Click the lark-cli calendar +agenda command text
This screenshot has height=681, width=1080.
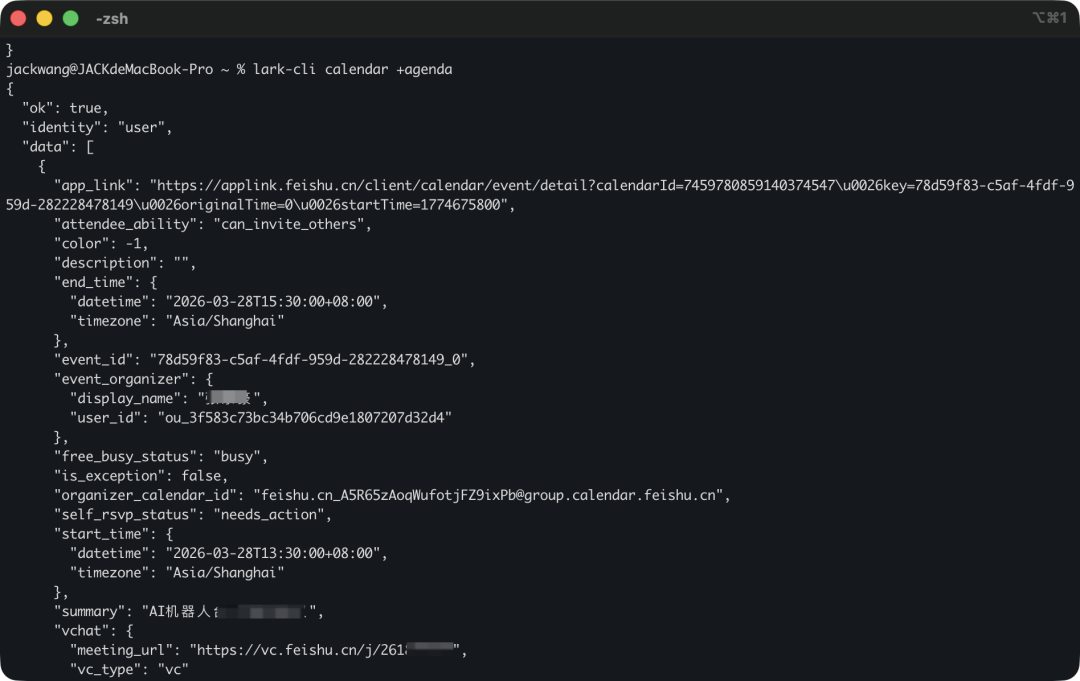pos(353,69)
